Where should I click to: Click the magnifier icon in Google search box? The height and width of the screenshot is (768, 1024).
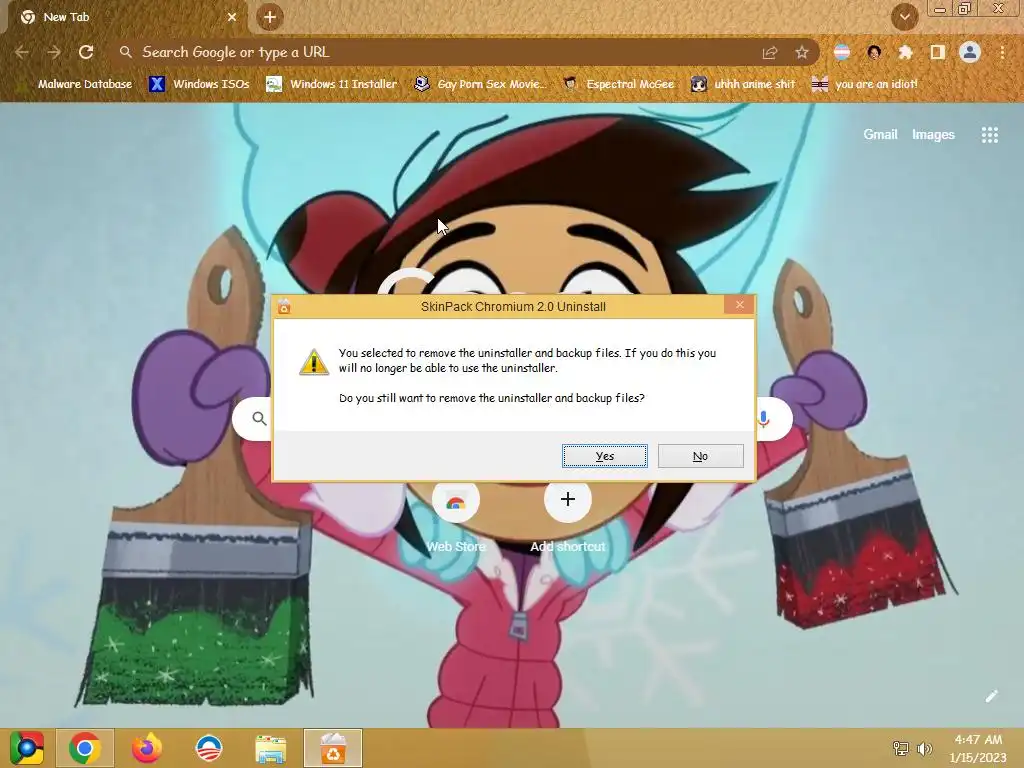259,419
